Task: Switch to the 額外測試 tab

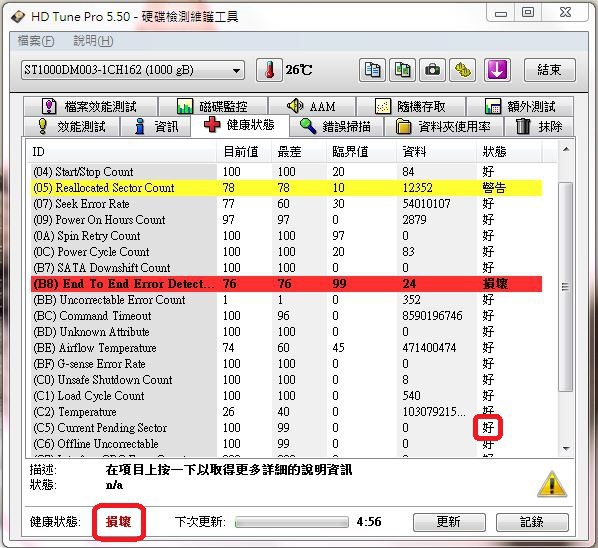Action: click(x=520, y=106)
